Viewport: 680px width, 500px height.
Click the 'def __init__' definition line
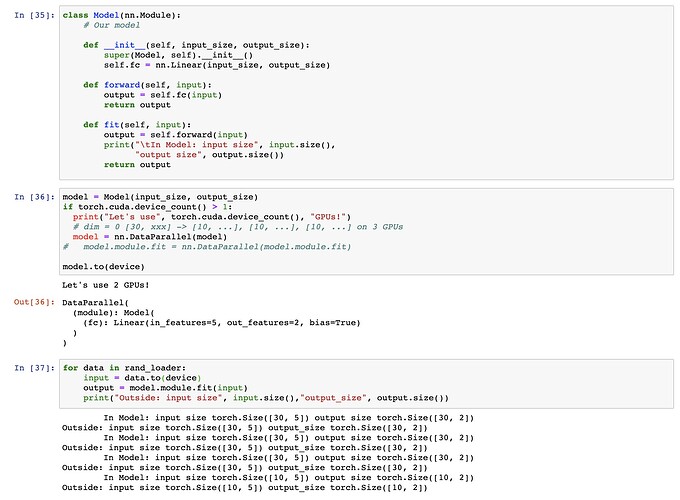point(195,45)
